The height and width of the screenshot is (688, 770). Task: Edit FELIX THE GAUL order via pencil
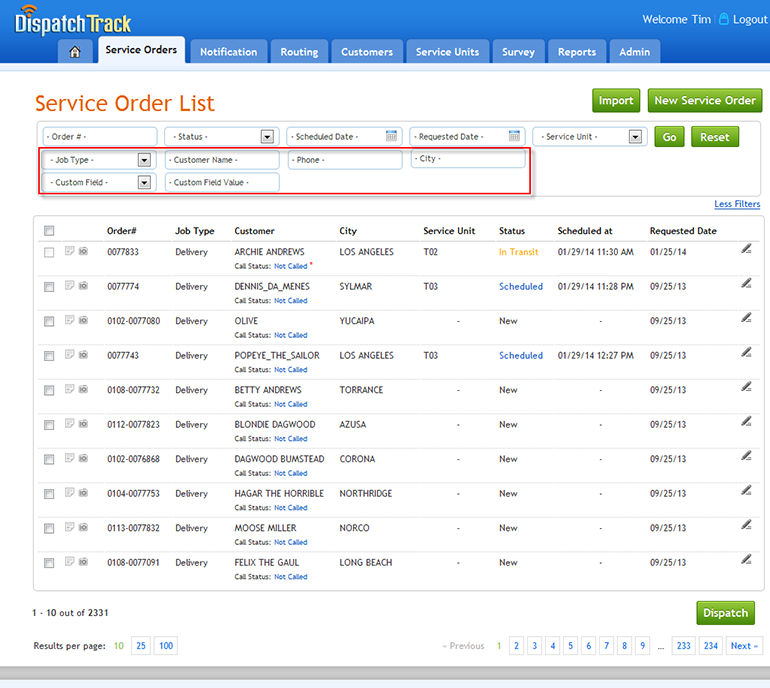coord(746,560)
